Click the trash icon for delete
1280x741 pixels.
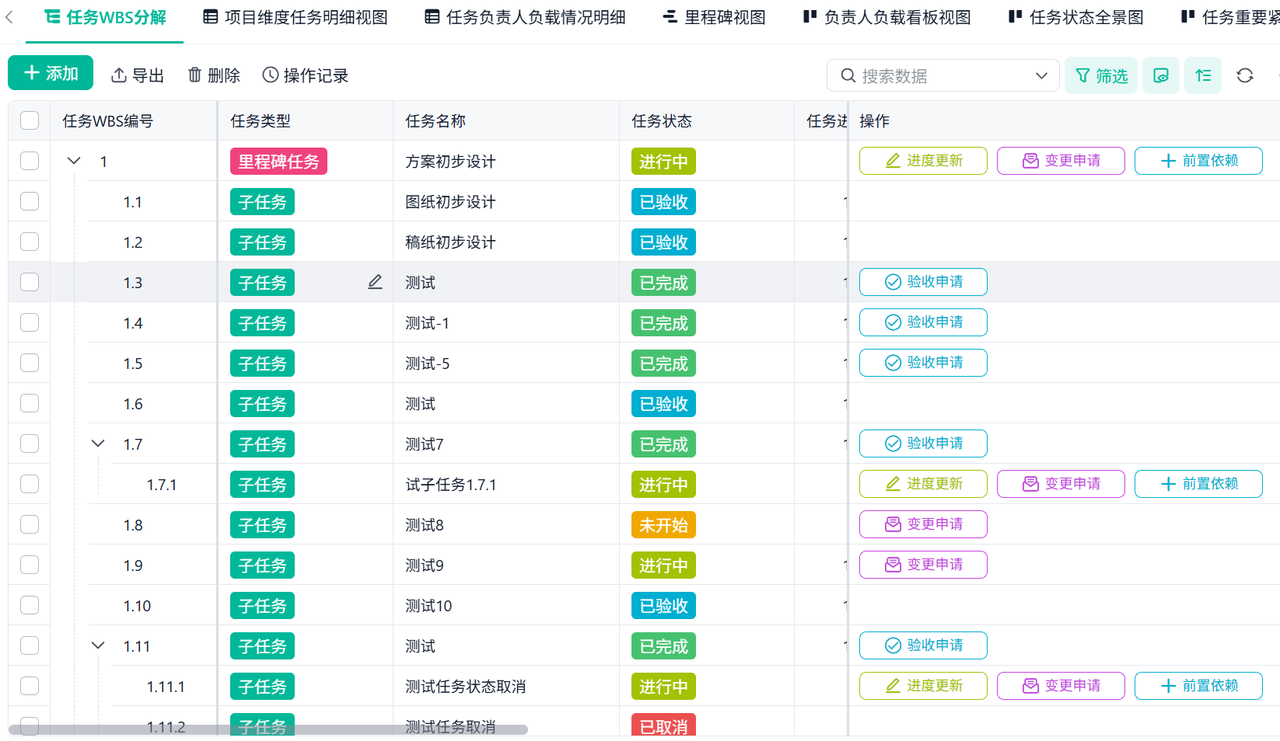click(x=195, y=76)
